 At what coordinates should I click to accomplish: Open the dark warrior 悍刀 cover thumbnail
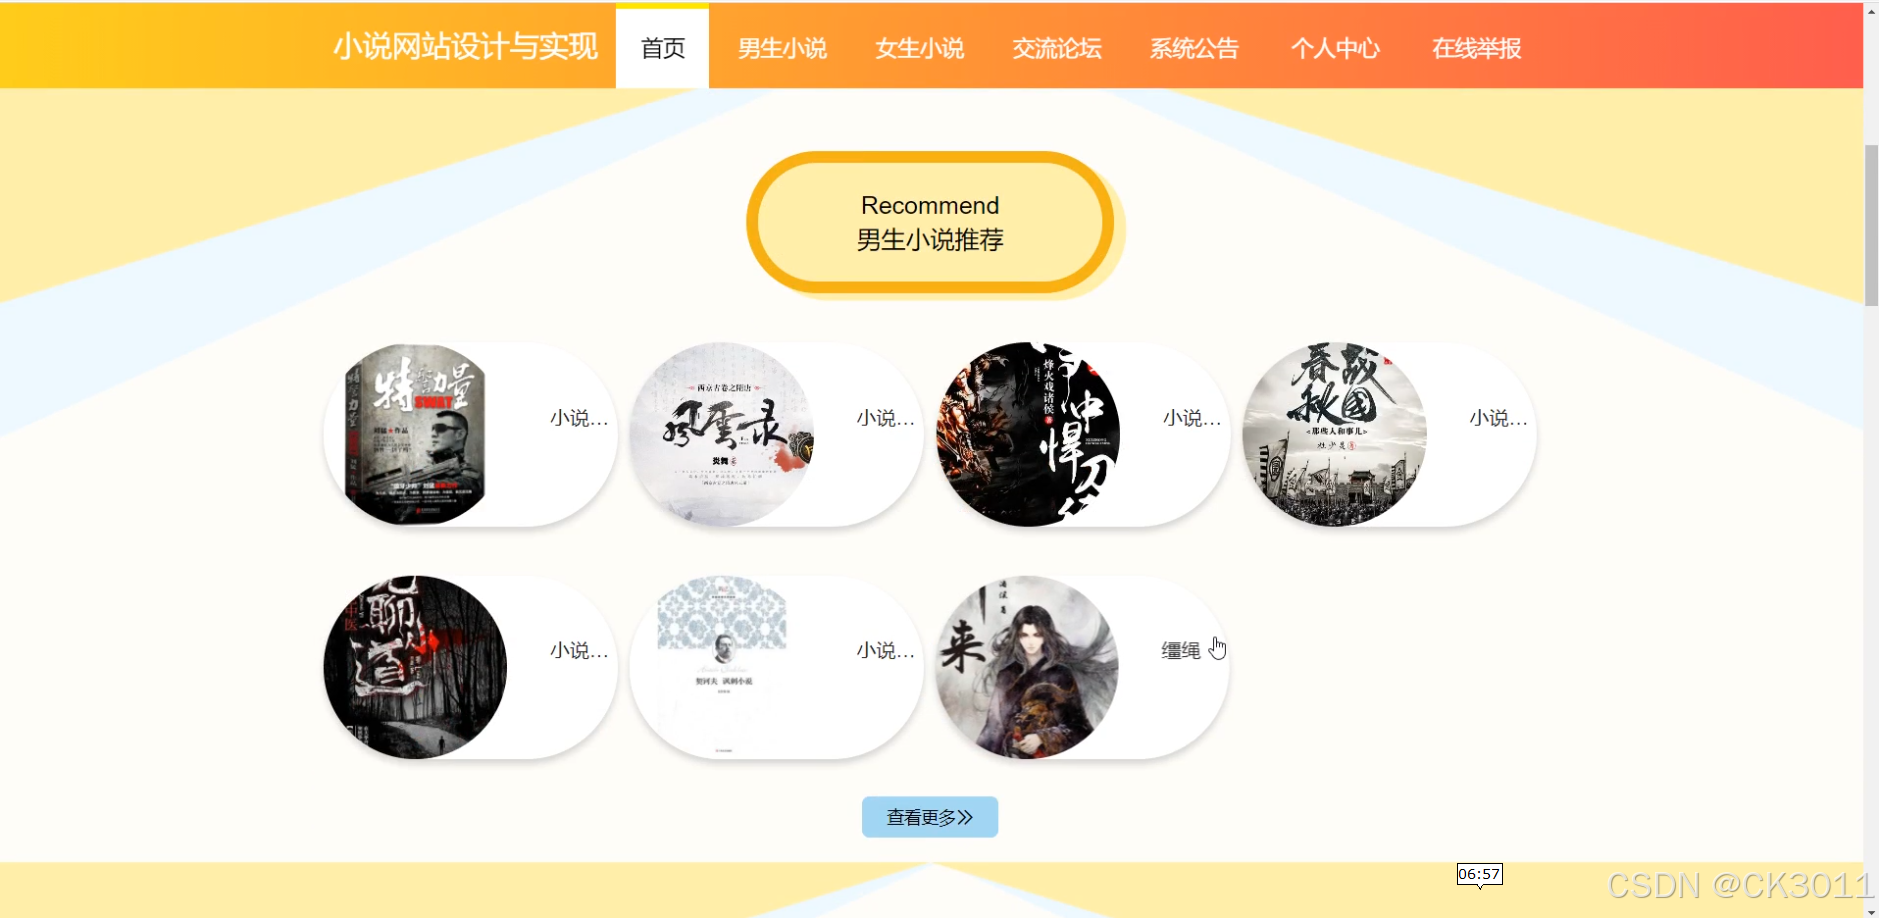point(1028,434)
